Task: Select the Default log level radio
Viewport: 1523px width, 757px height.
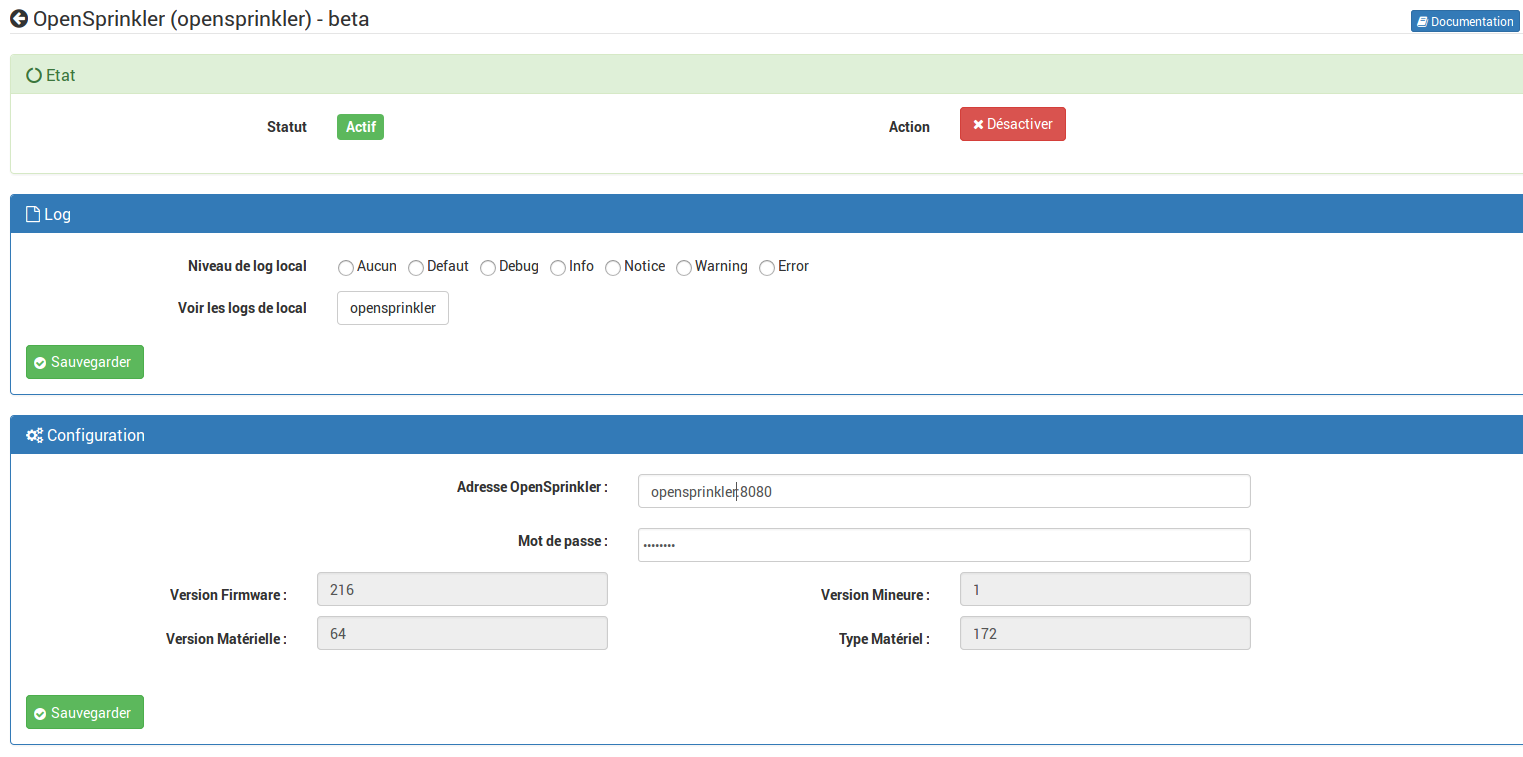Action: [x=416, y=268]
